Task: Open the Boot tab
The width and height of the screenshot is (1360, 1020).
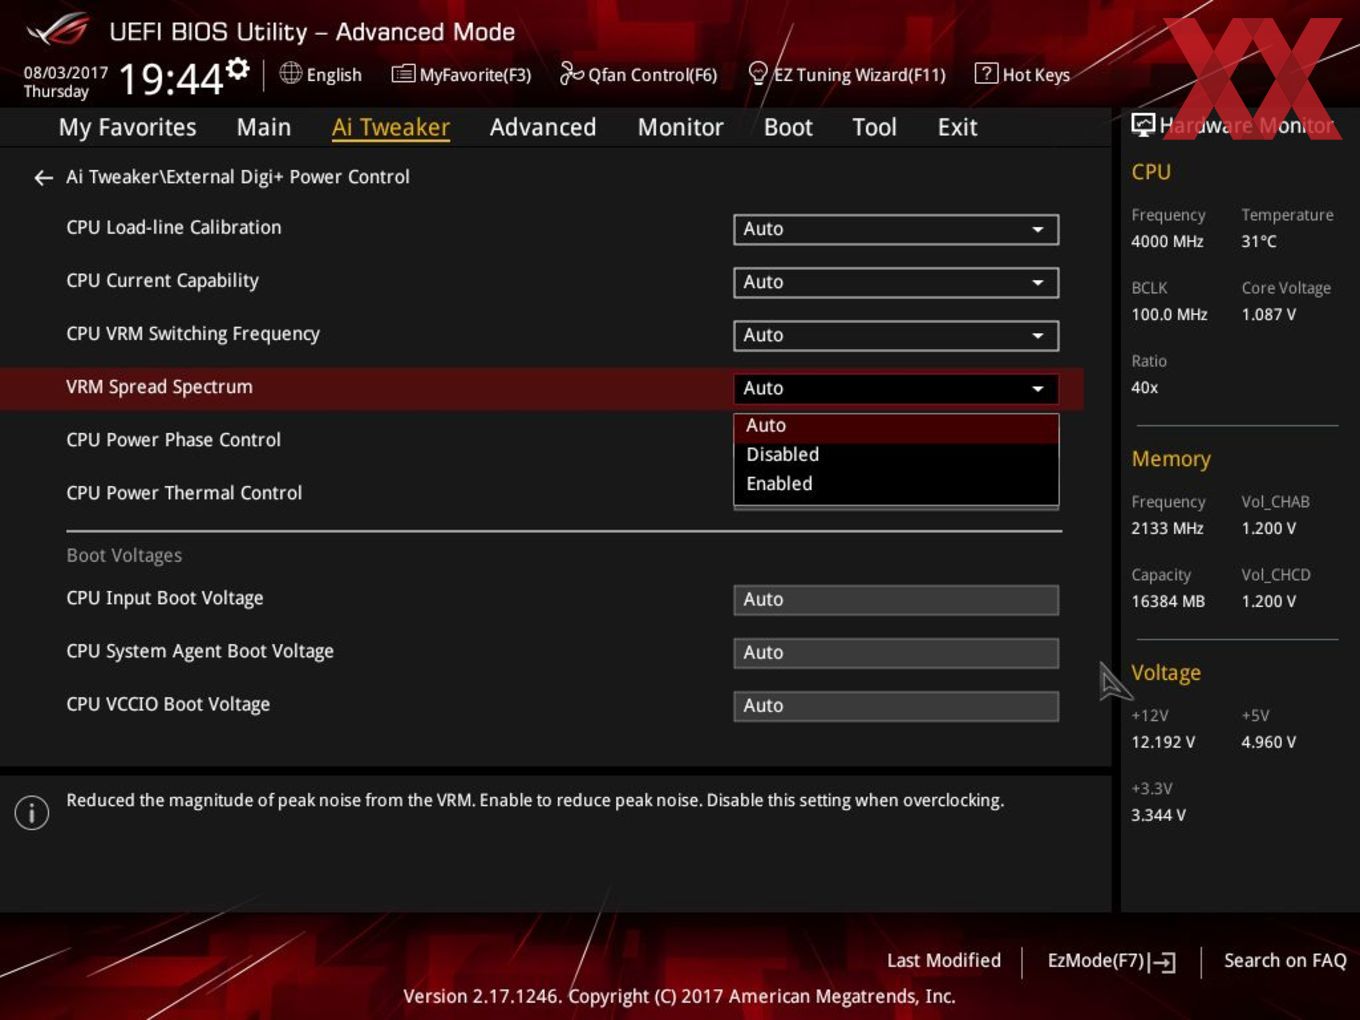Action: pos(788,127)
